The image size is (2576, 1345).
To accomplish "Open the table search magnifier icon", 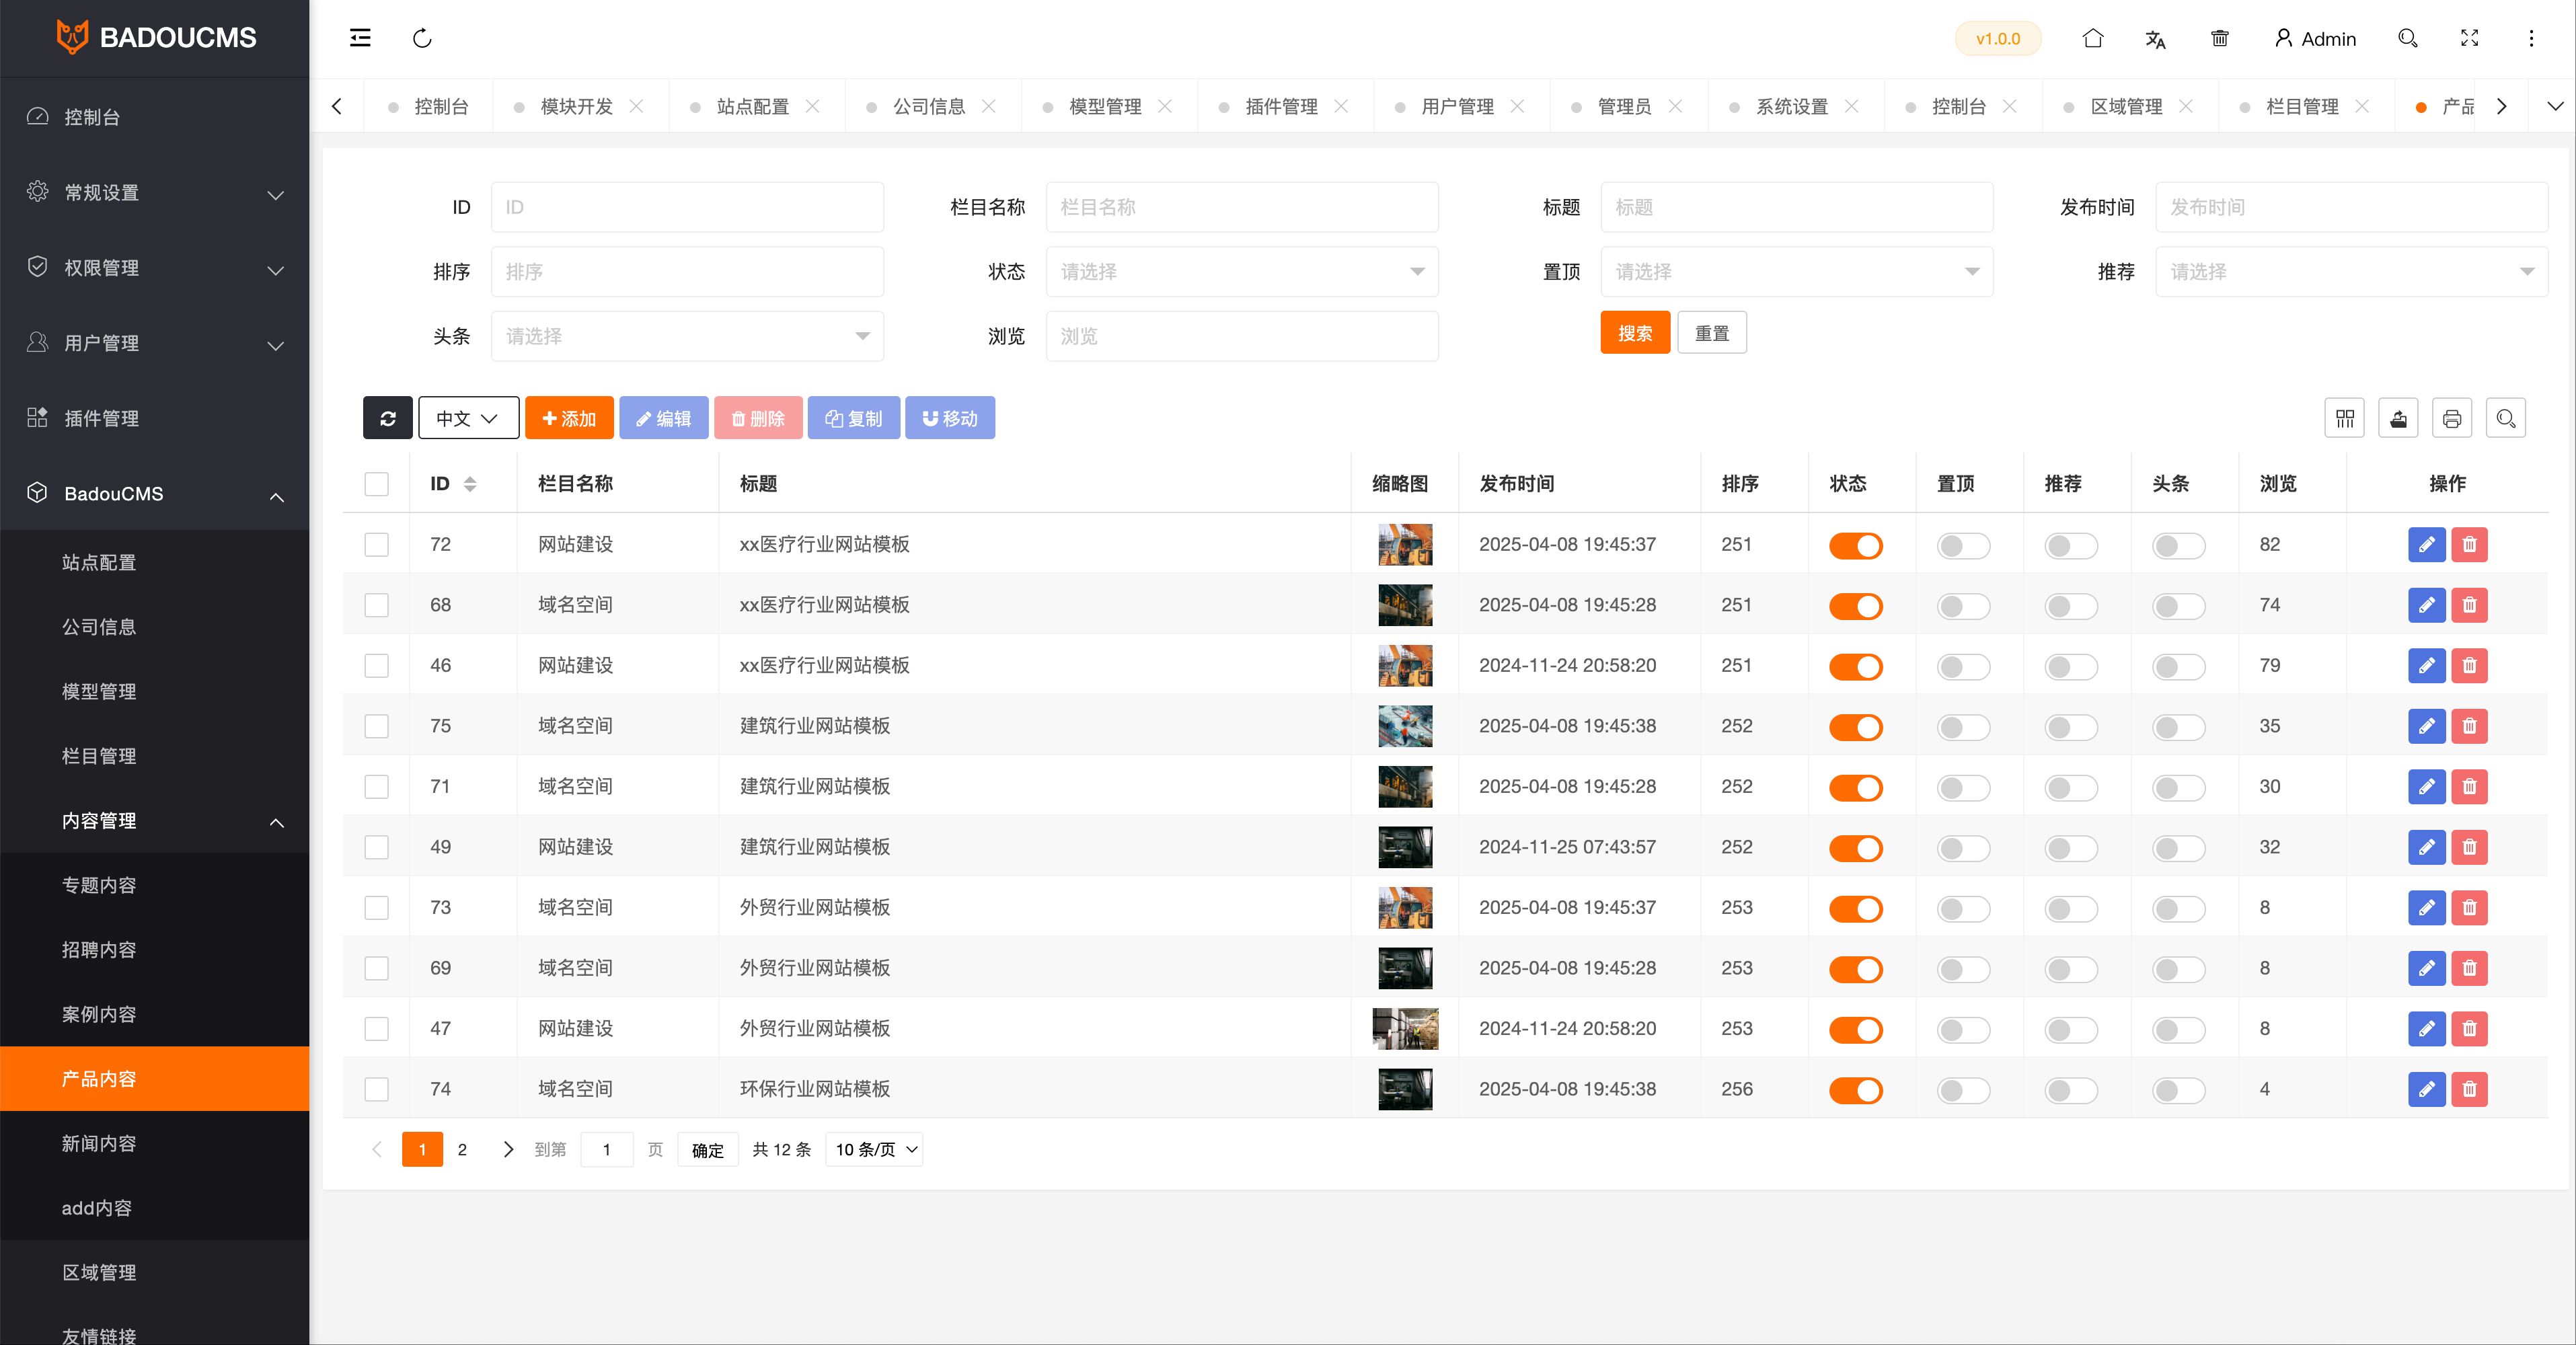I will point(2506,418).
